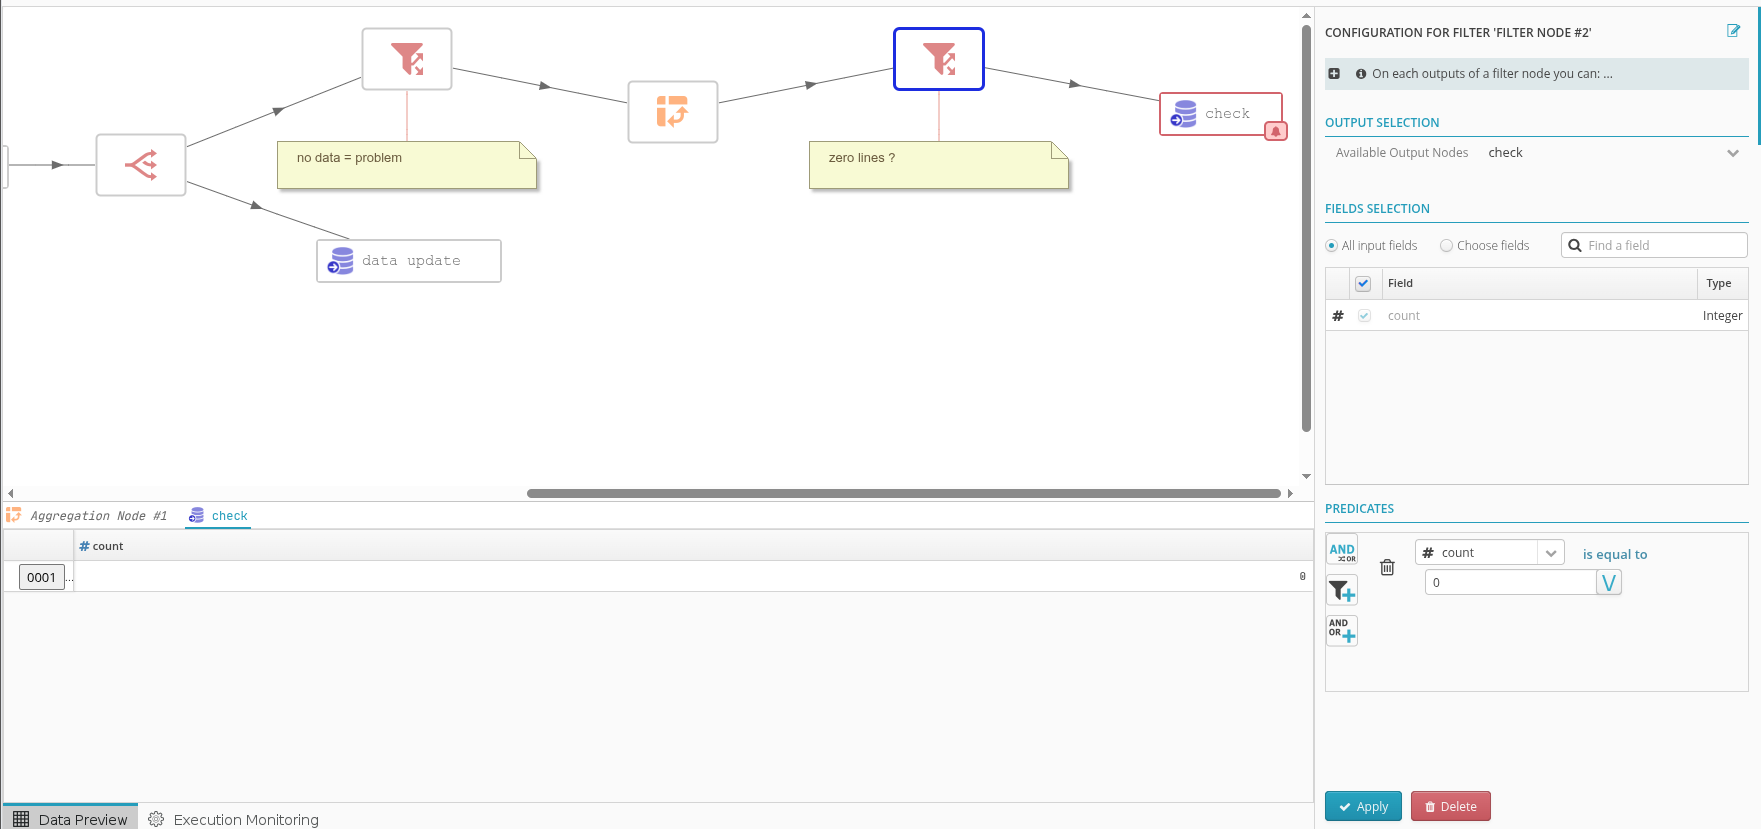Select the split/fork node on the left
Image resolution: width=1761 pixels, height=829 pixels.
141,165
